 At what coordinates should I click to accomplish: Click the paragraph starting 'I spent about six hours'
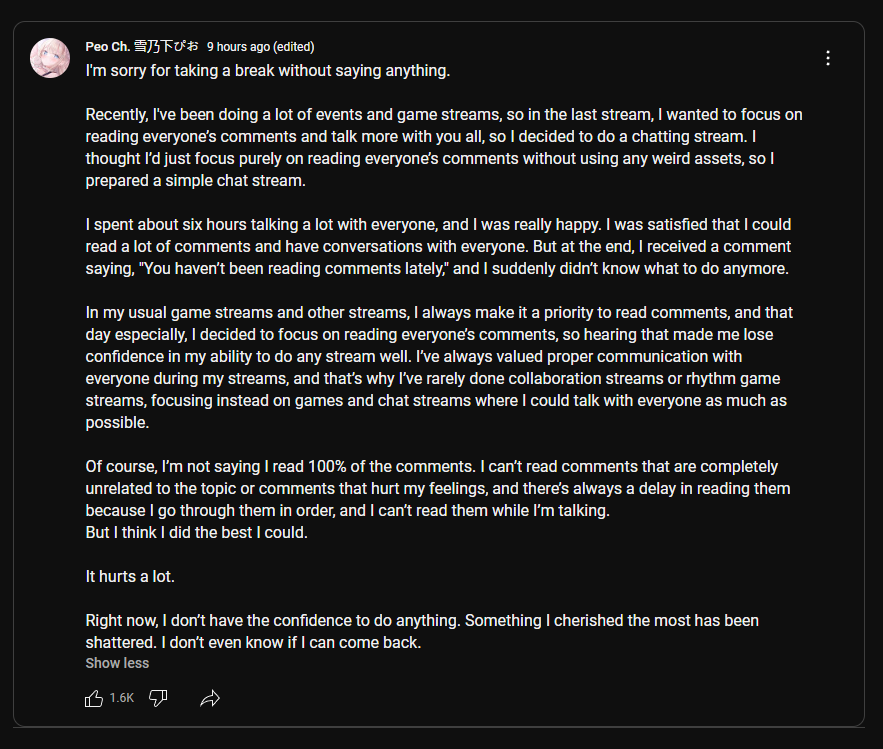[x=438, y=246]
